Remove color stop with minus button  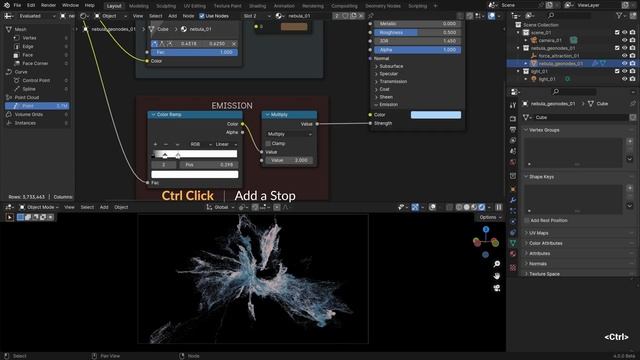(x=166, y=144)
